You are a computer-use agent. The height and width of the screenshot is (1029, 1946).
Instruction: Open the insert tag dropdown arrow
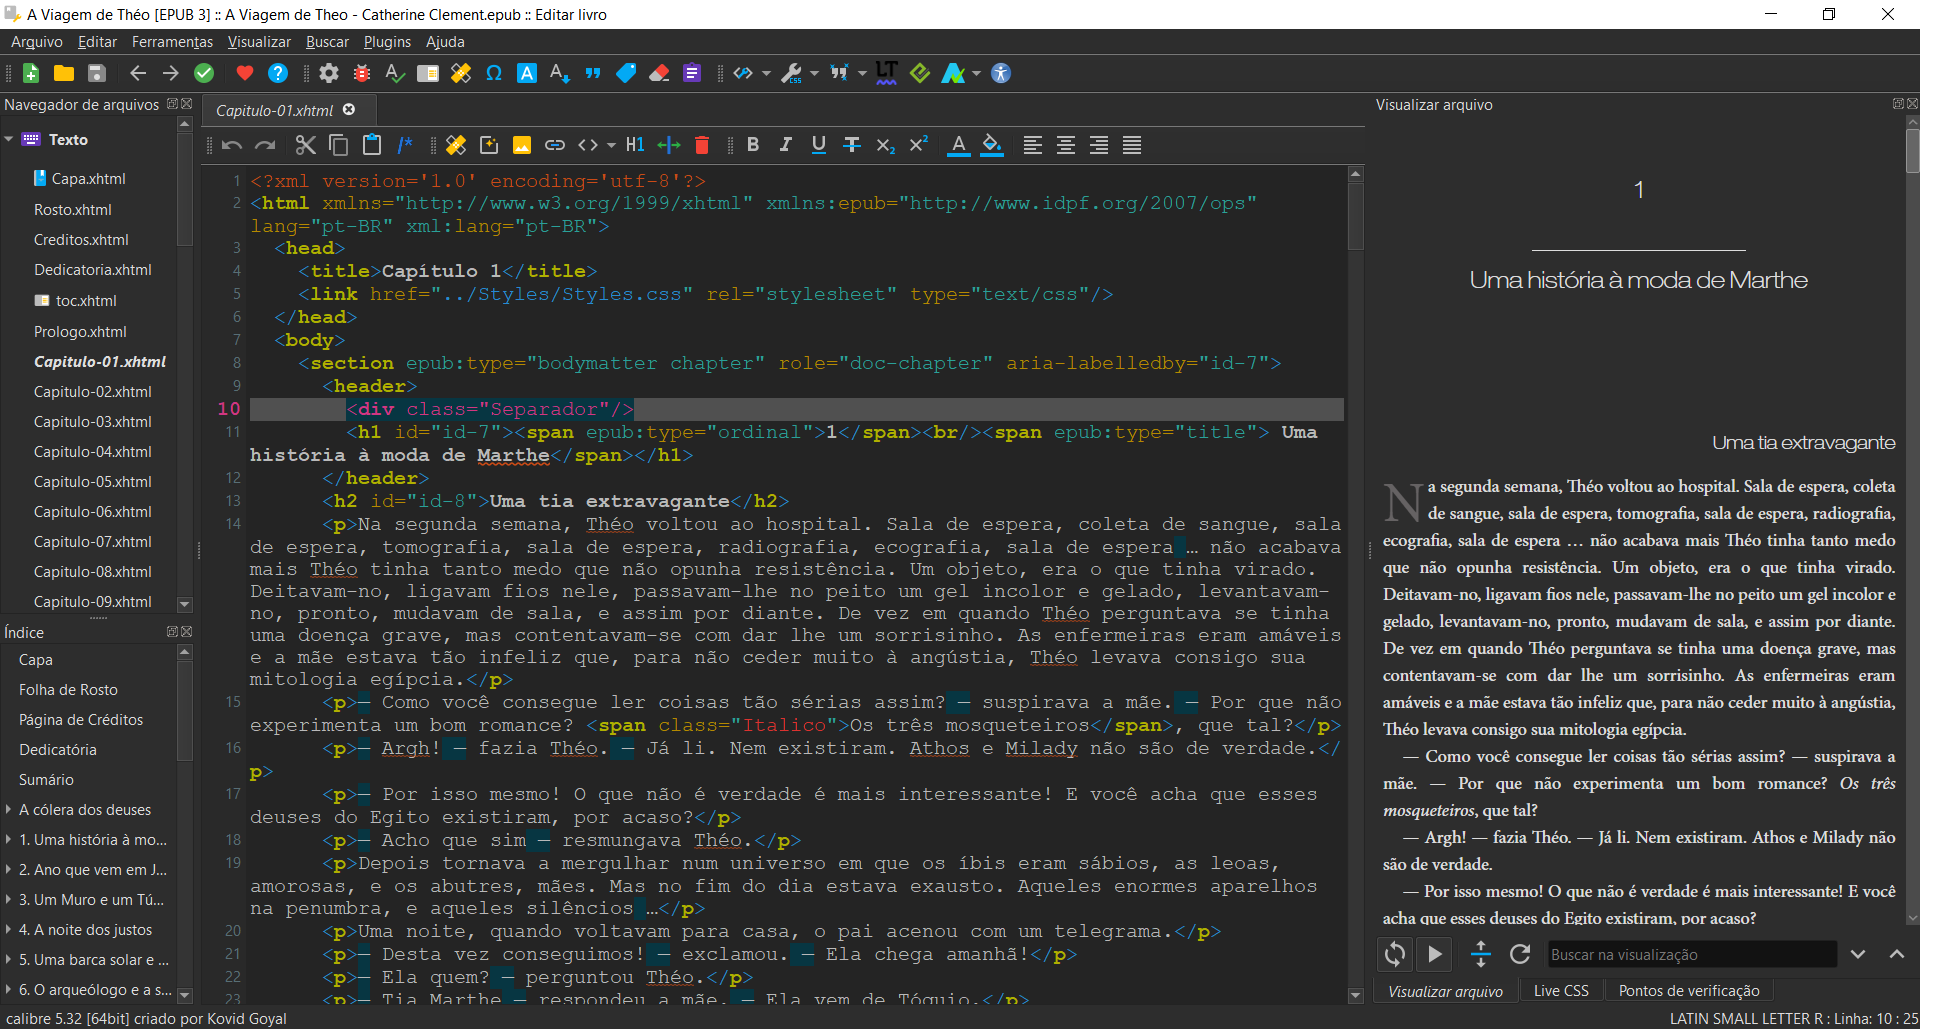point(611,146)
